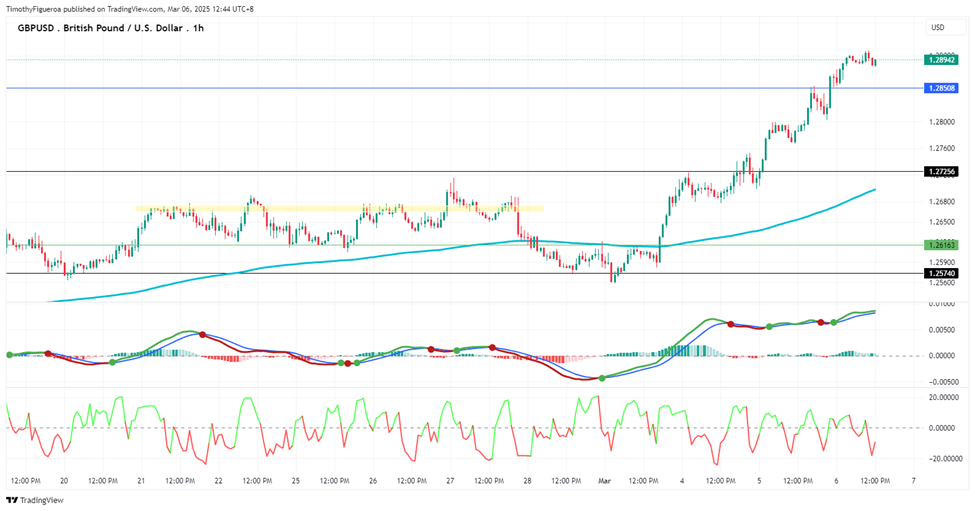The image size is (975, 511).
Task: Click the 22 date label on time axis
Action: point(218,481)
